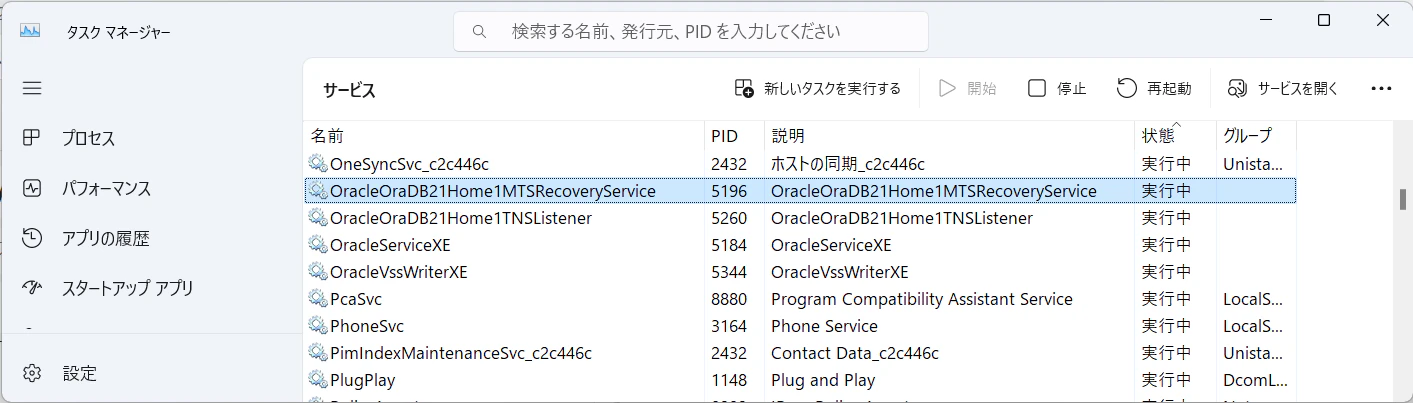Viewport: 1413px width, 403px height.
Task: Focus the search box for name, publisher, PID
Action: [691, 31]
